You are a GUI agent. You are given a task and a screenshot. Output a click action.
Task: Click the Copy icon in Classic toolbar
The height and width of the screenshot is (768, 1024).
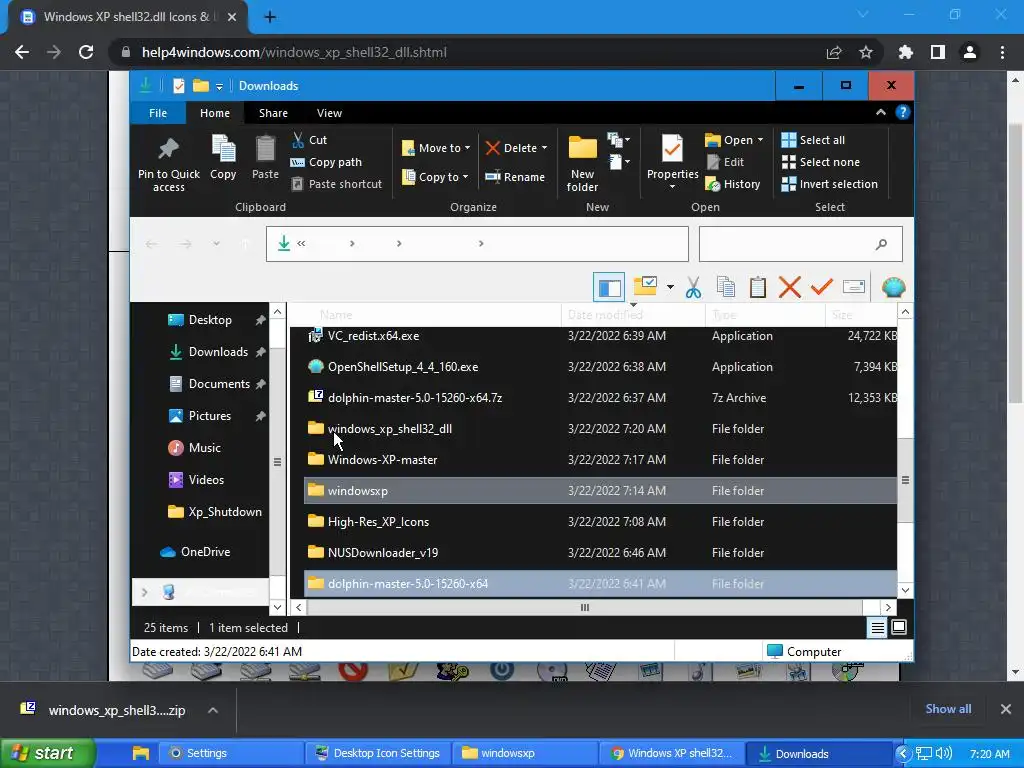[725, 287]
